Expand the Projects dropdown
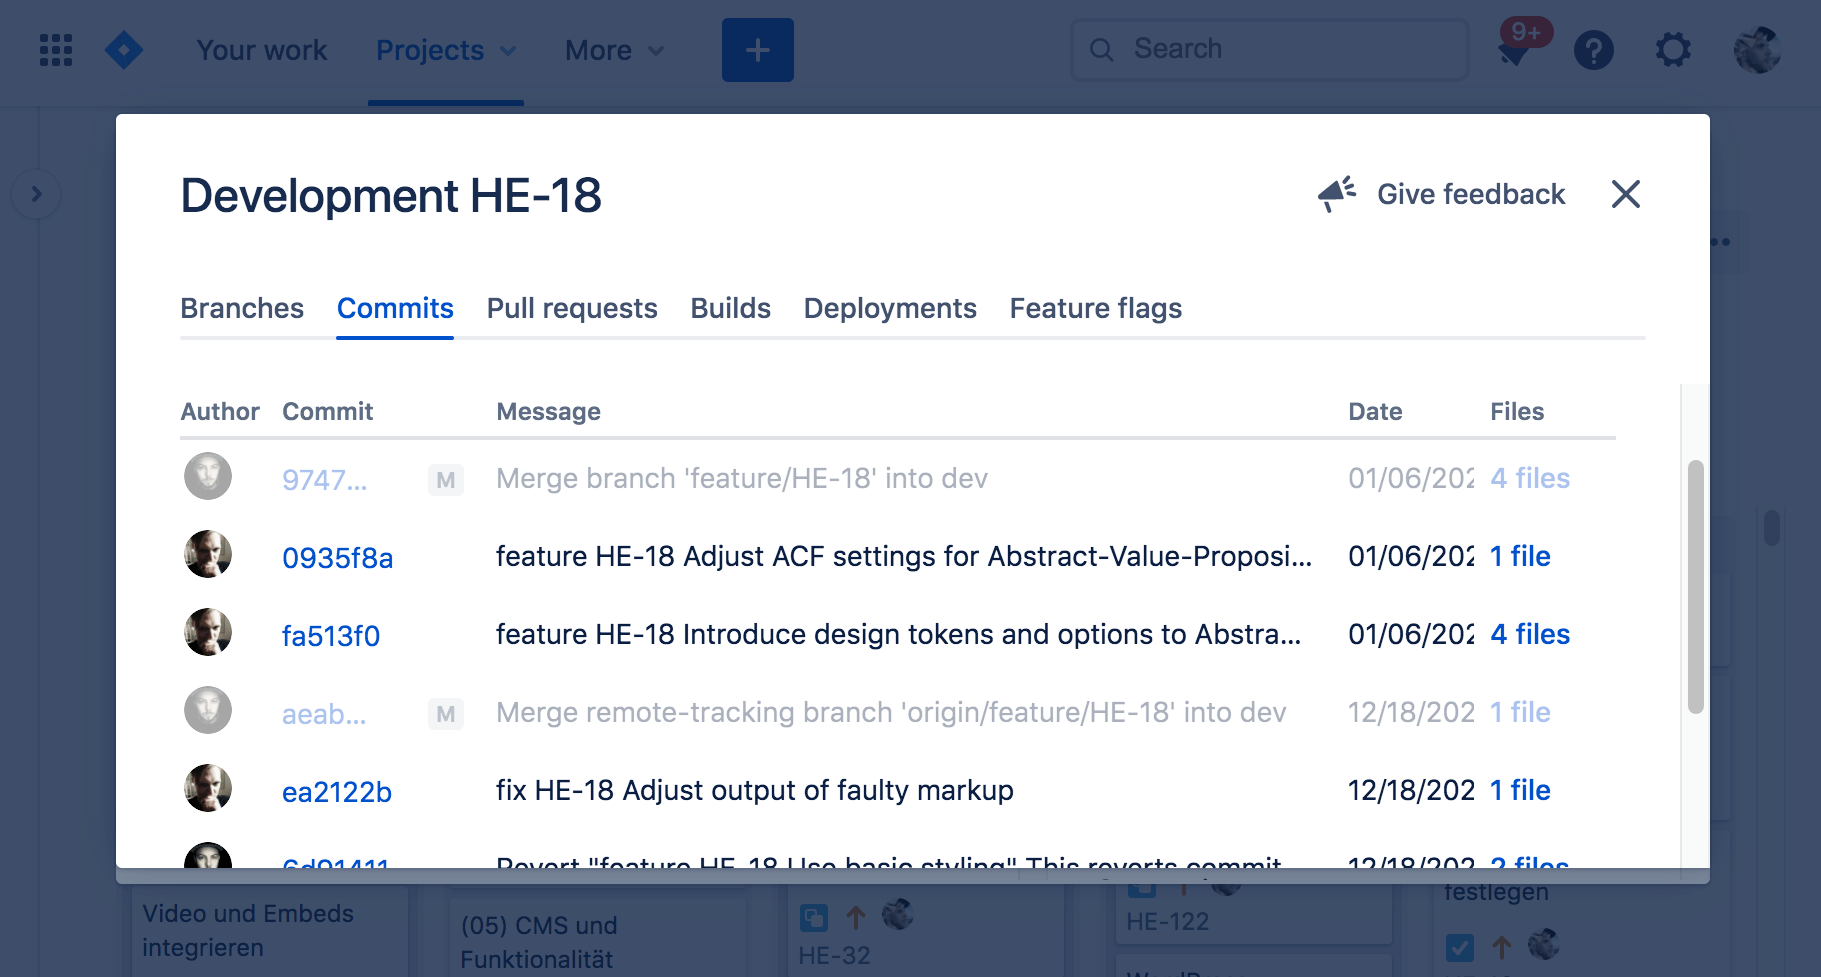This screenshot has height=977, width=1821. pyautogui.click(x=446, y=50)
